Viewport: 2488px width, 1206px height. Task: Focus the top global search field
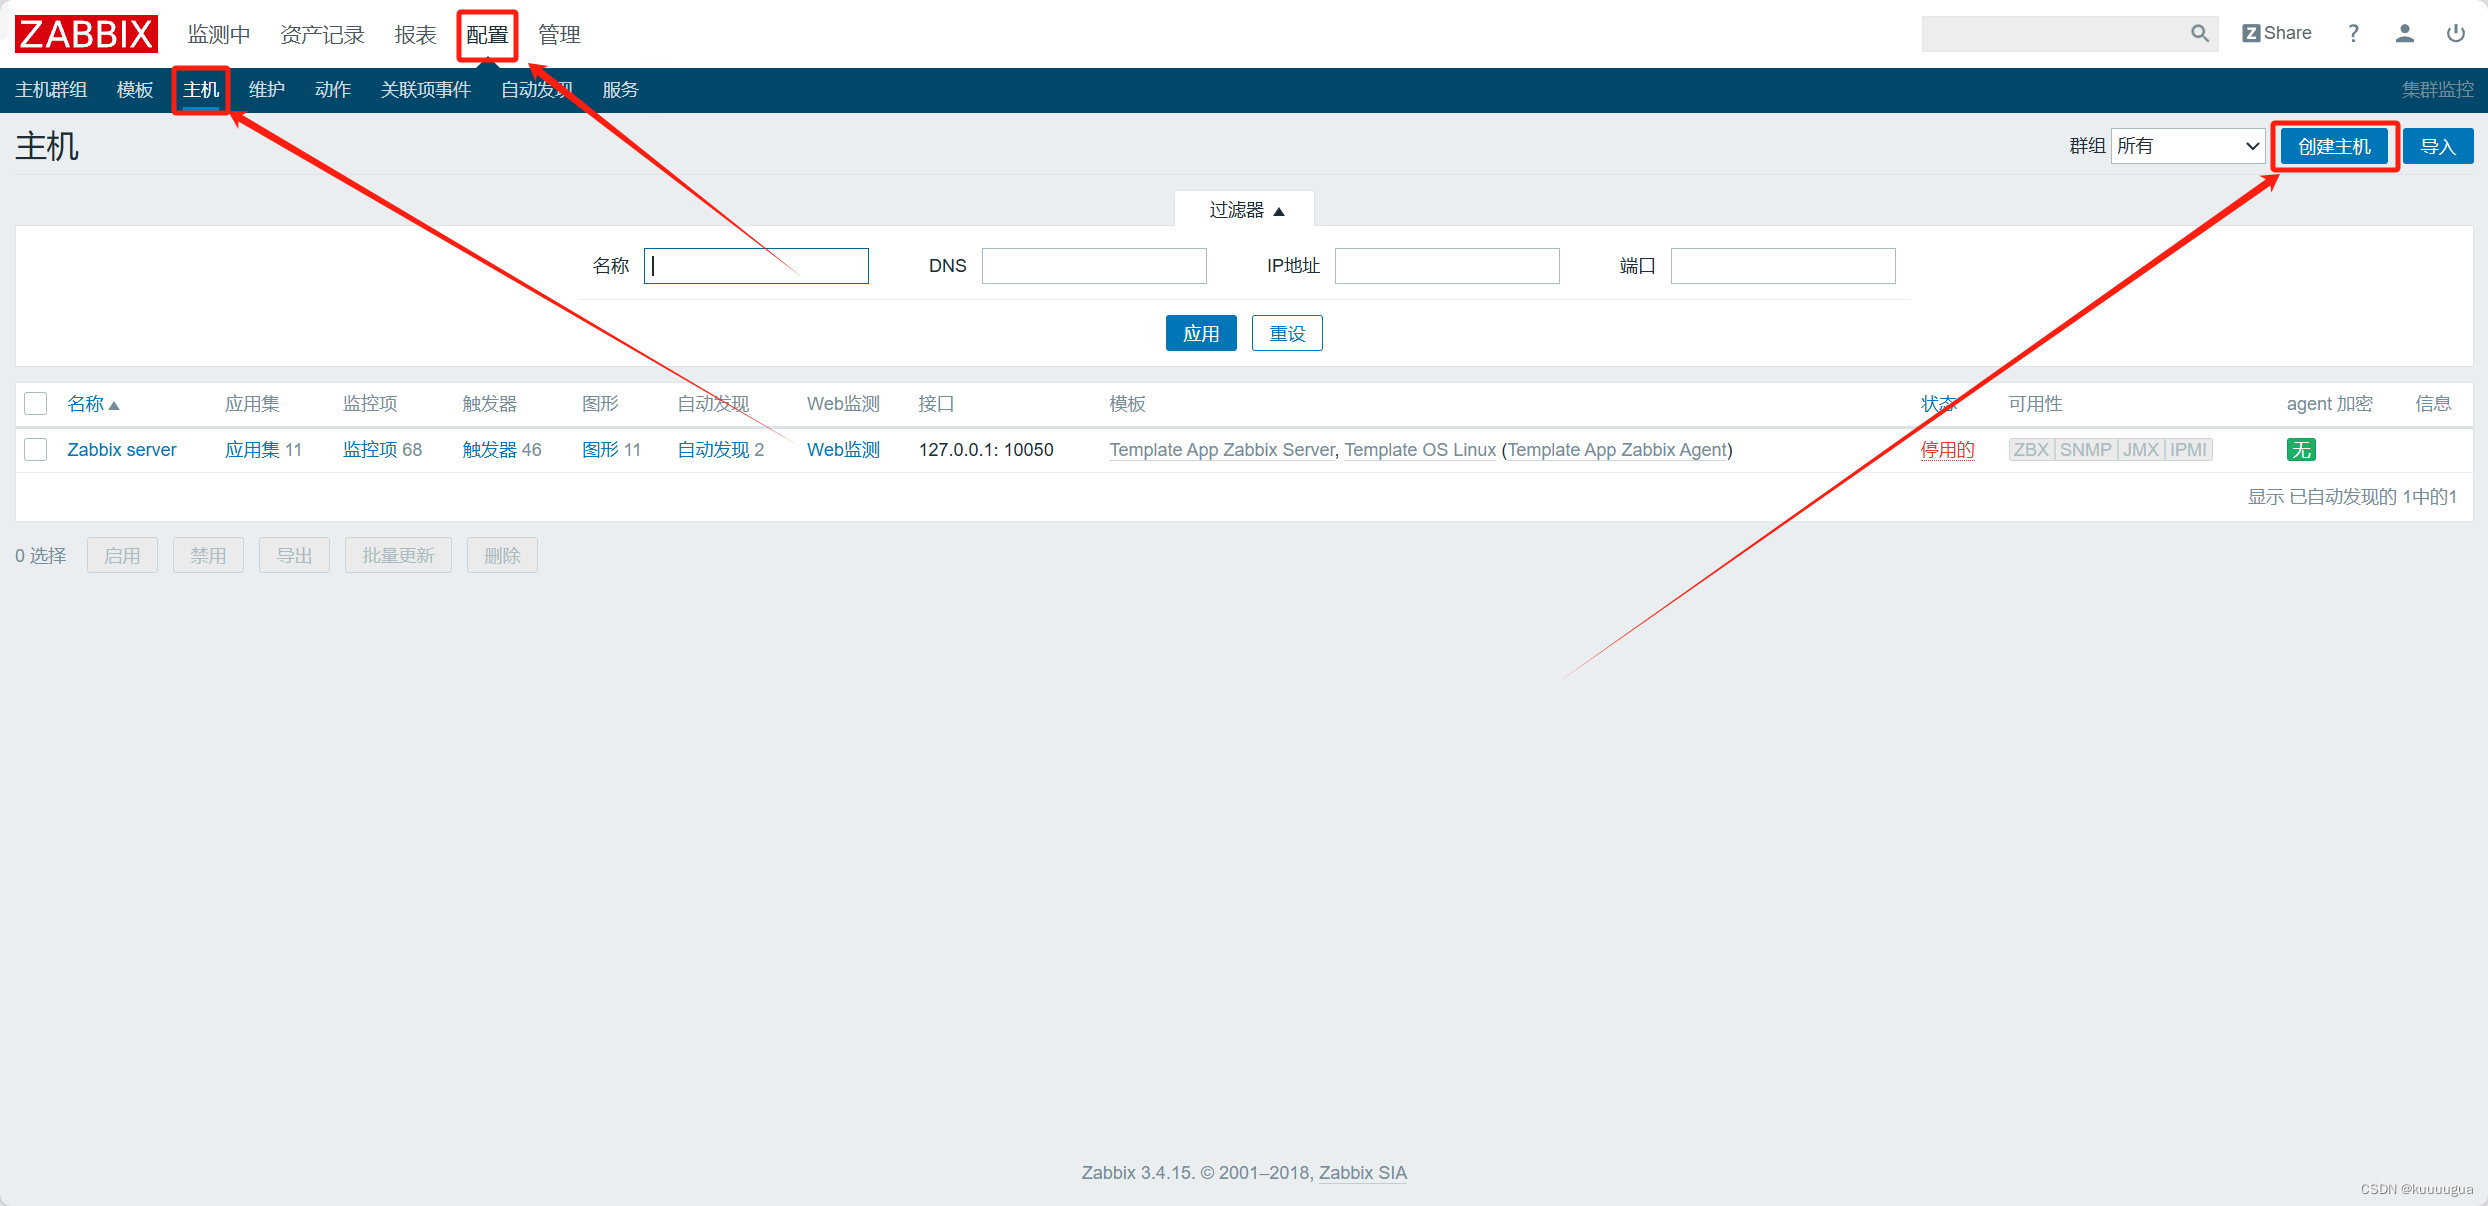tap(2054, 34)
